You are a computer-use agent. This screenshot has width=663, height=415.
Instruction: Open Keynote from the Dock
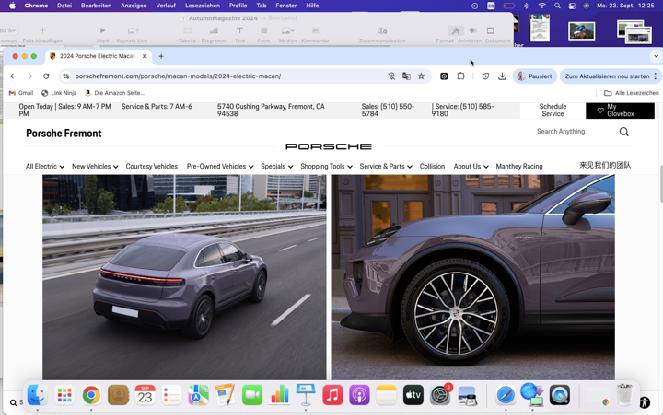point(306,395)
